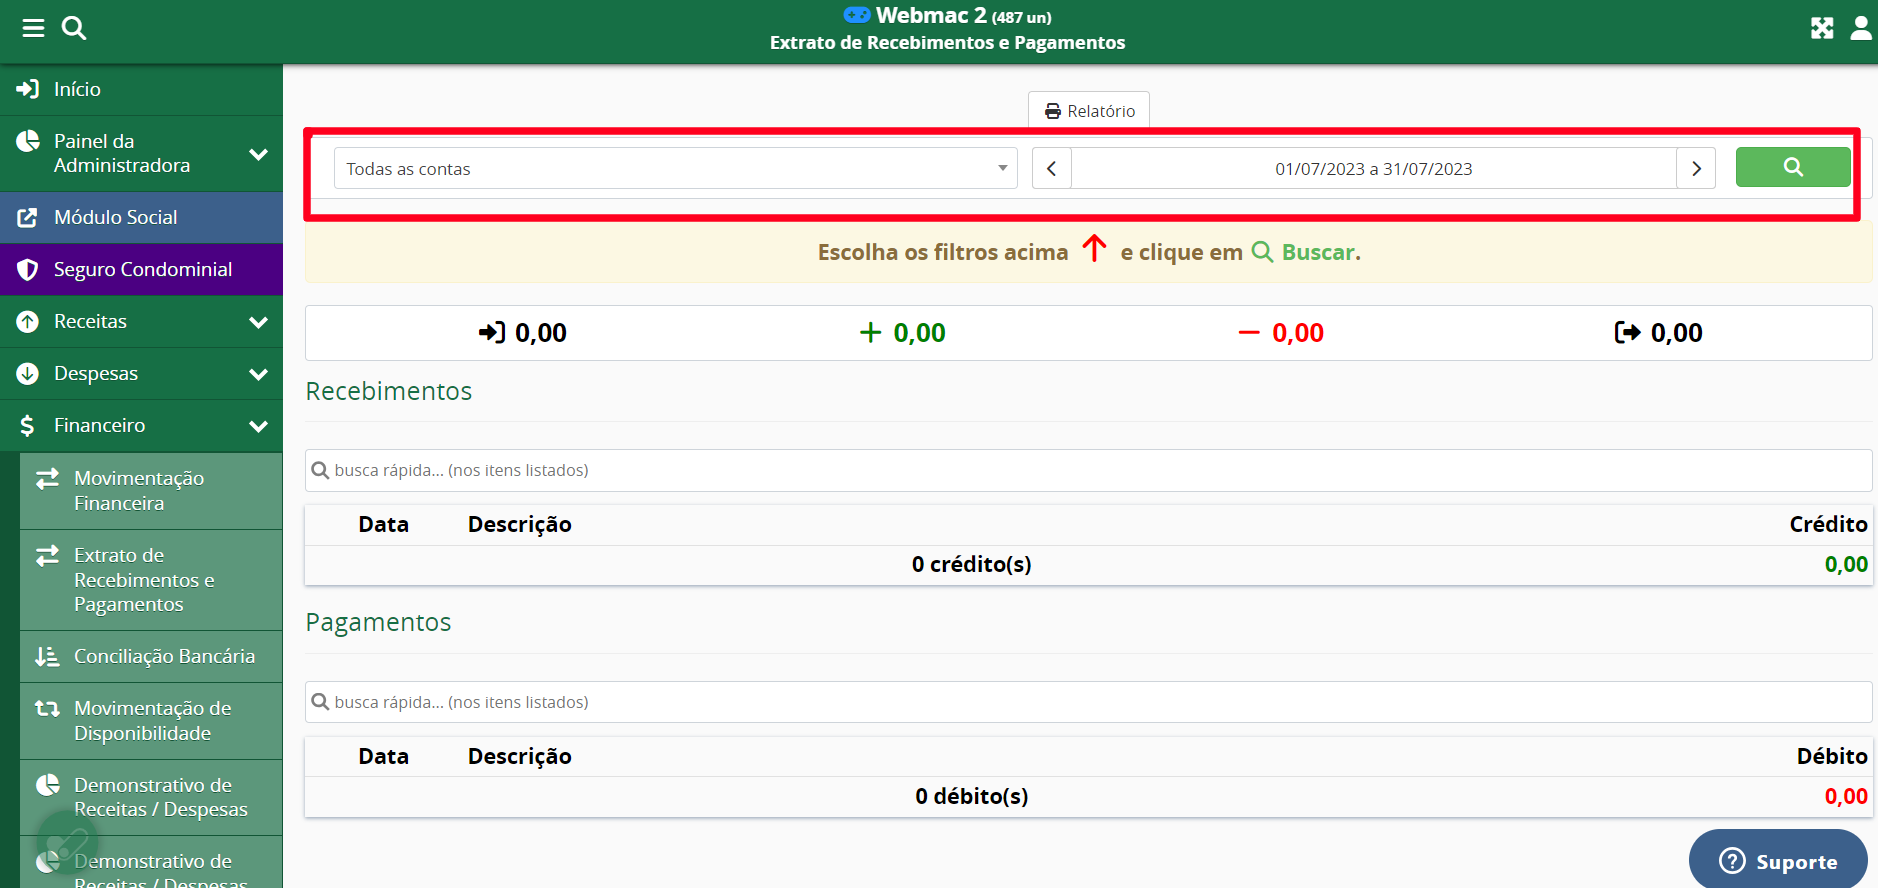The image size is (1878, 888).
Task: Click the green plus credits total icon
Action: click(871, 332)
